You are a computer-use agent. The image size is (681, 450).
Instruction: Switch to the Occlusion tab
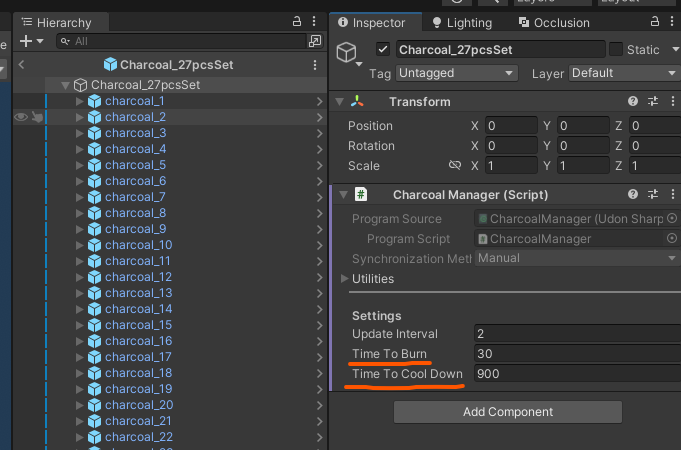point(554,22)
